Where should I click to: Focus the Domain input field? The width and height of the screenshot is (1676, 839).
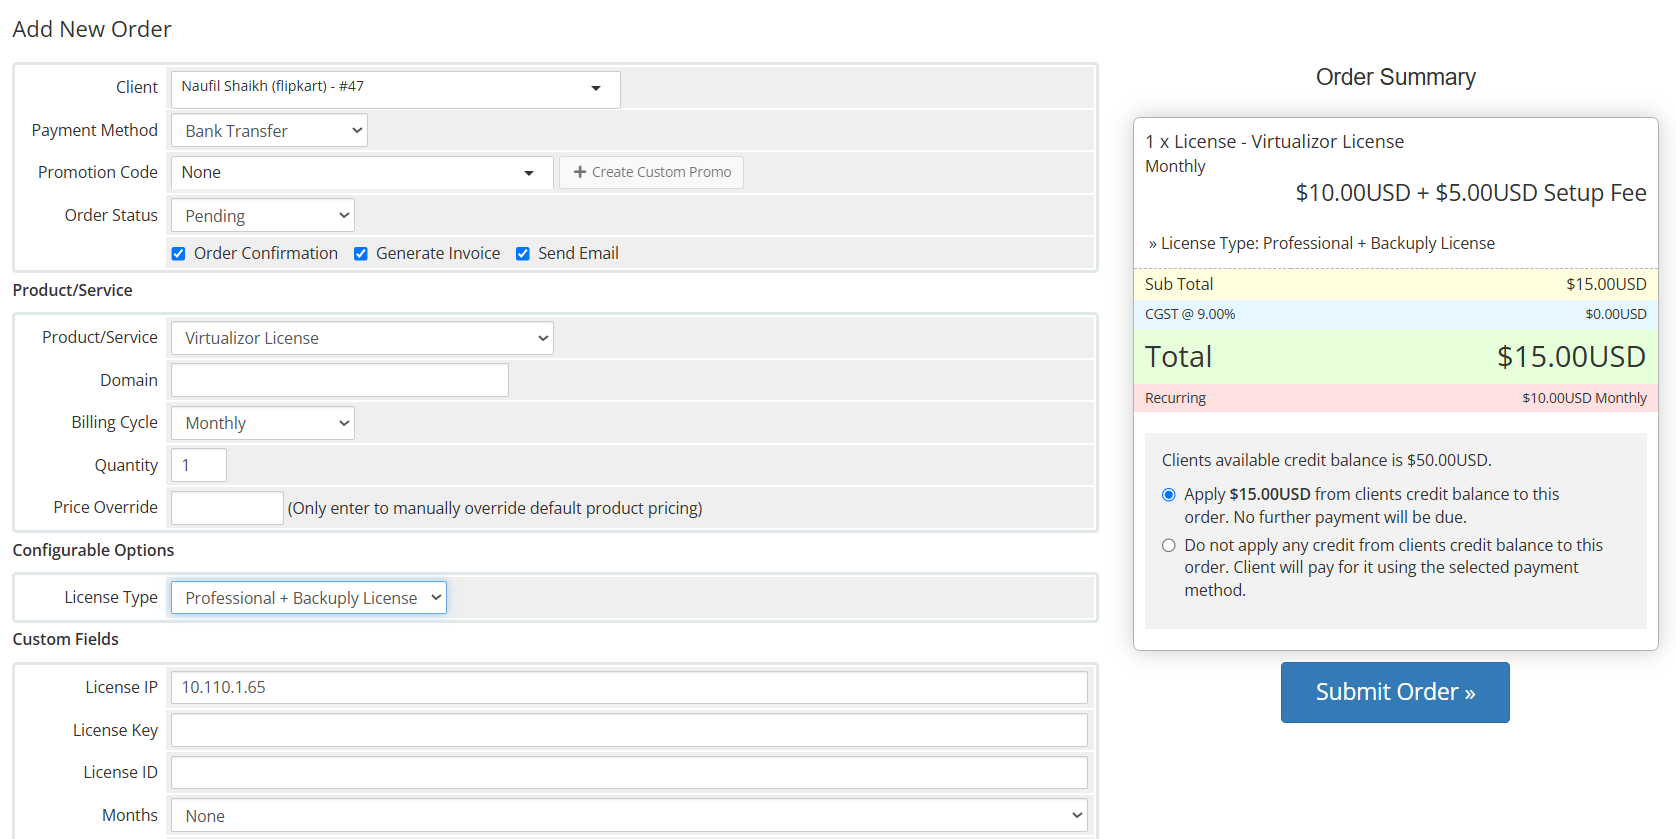click(x=340, y=380)
